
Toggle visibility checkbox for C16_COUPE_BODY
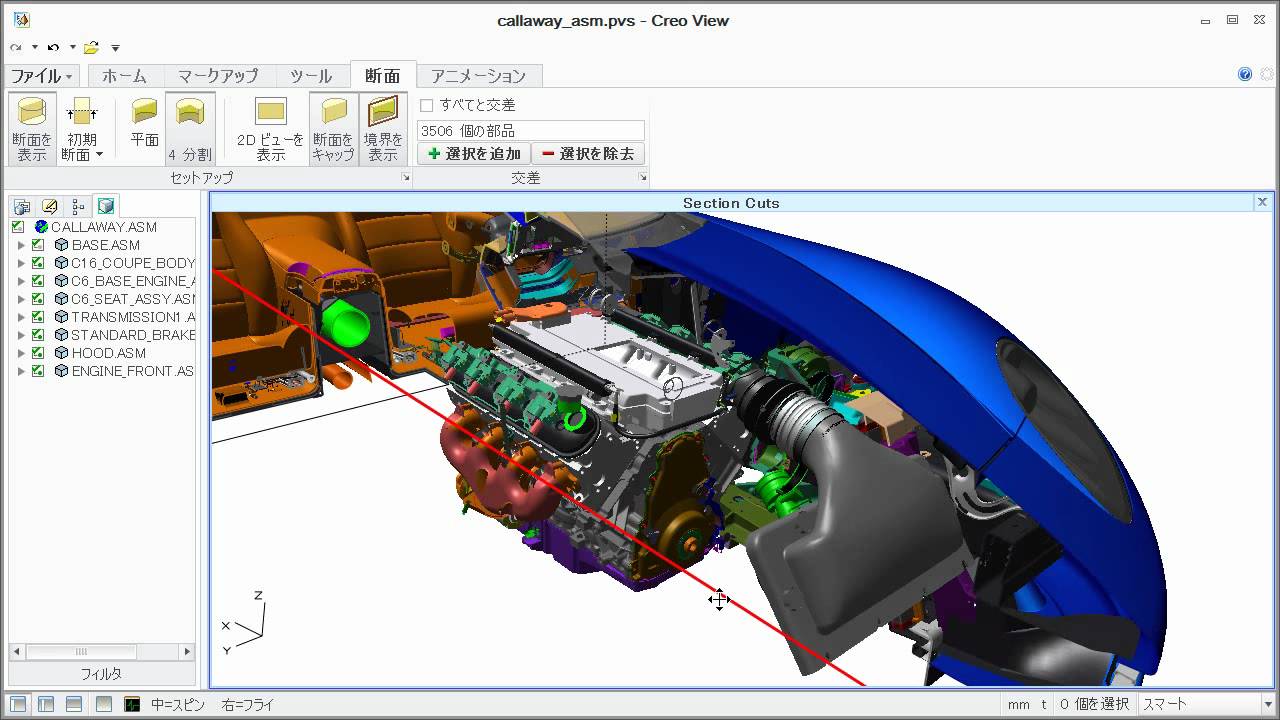(38, 263)
